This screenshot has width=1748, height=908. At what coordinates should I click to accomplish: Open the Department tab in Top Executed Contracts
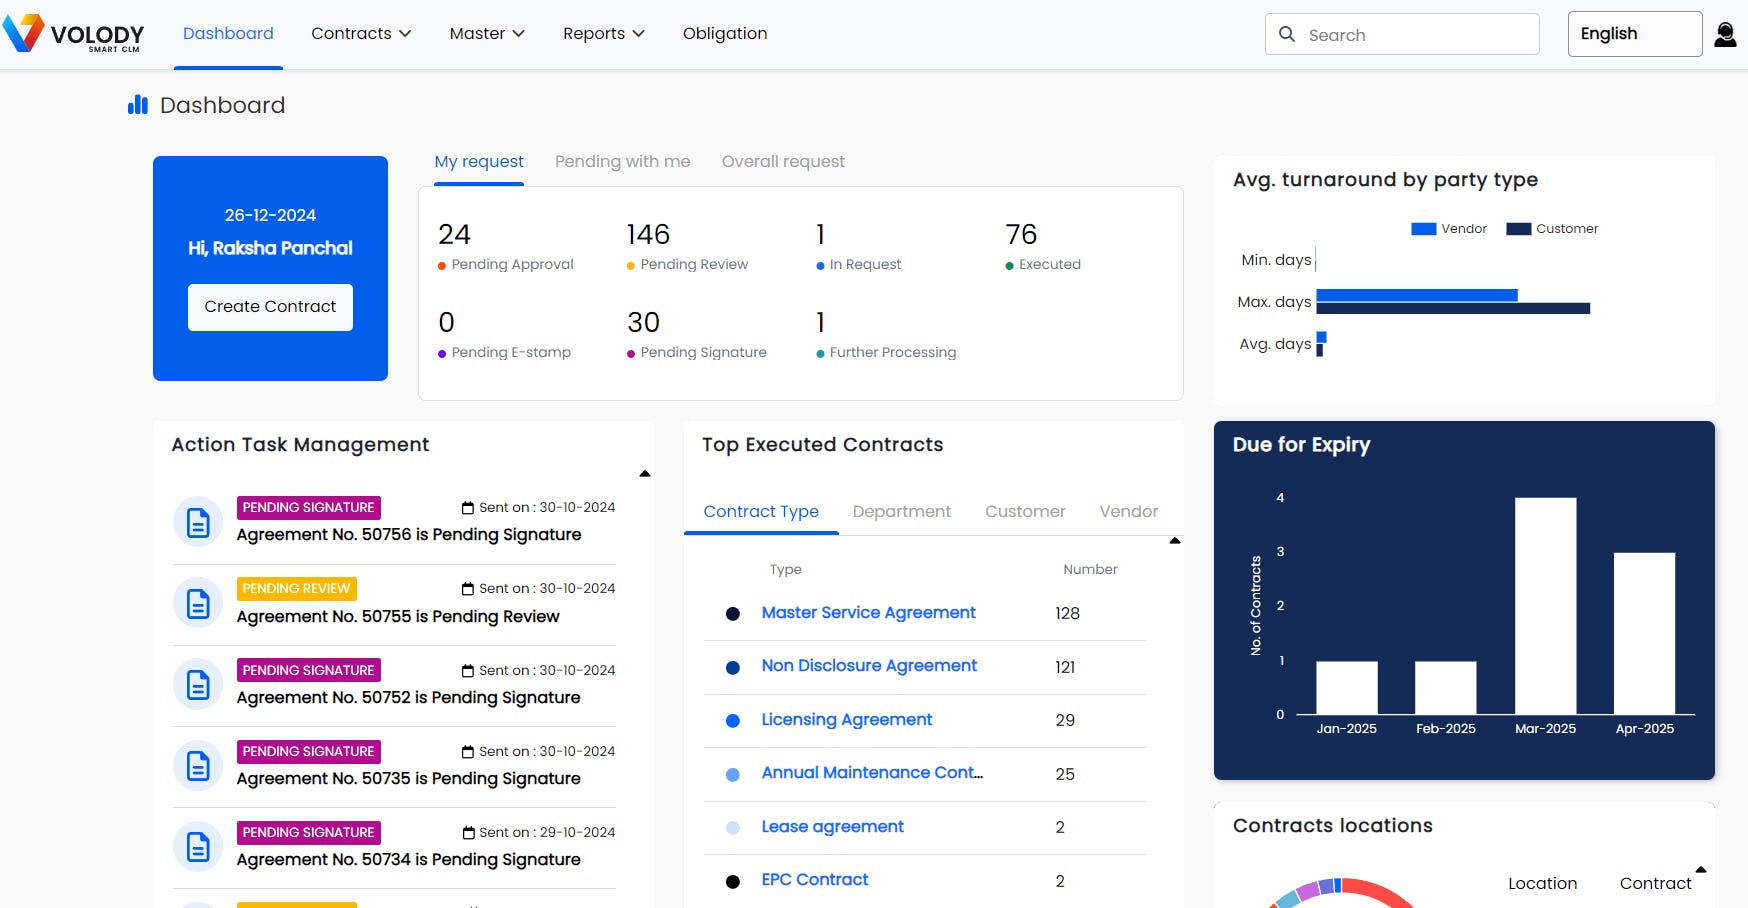tap(902, 511)
